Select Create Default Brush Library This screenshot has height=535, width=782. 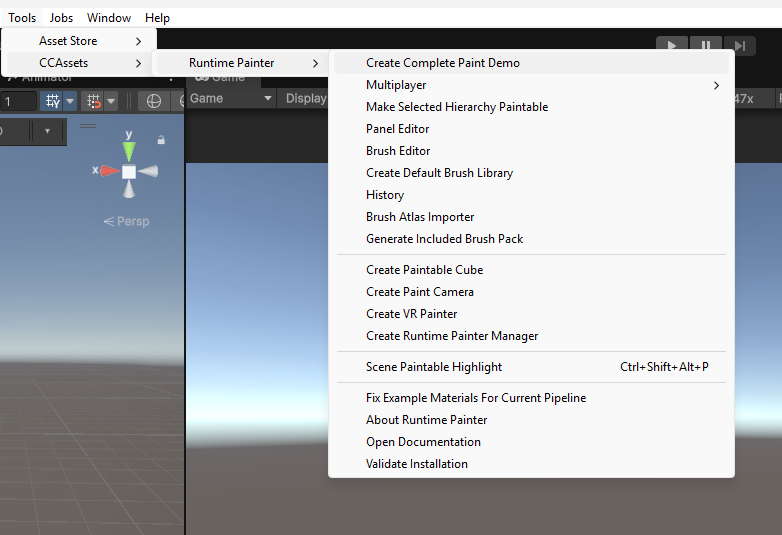point(531,173)
